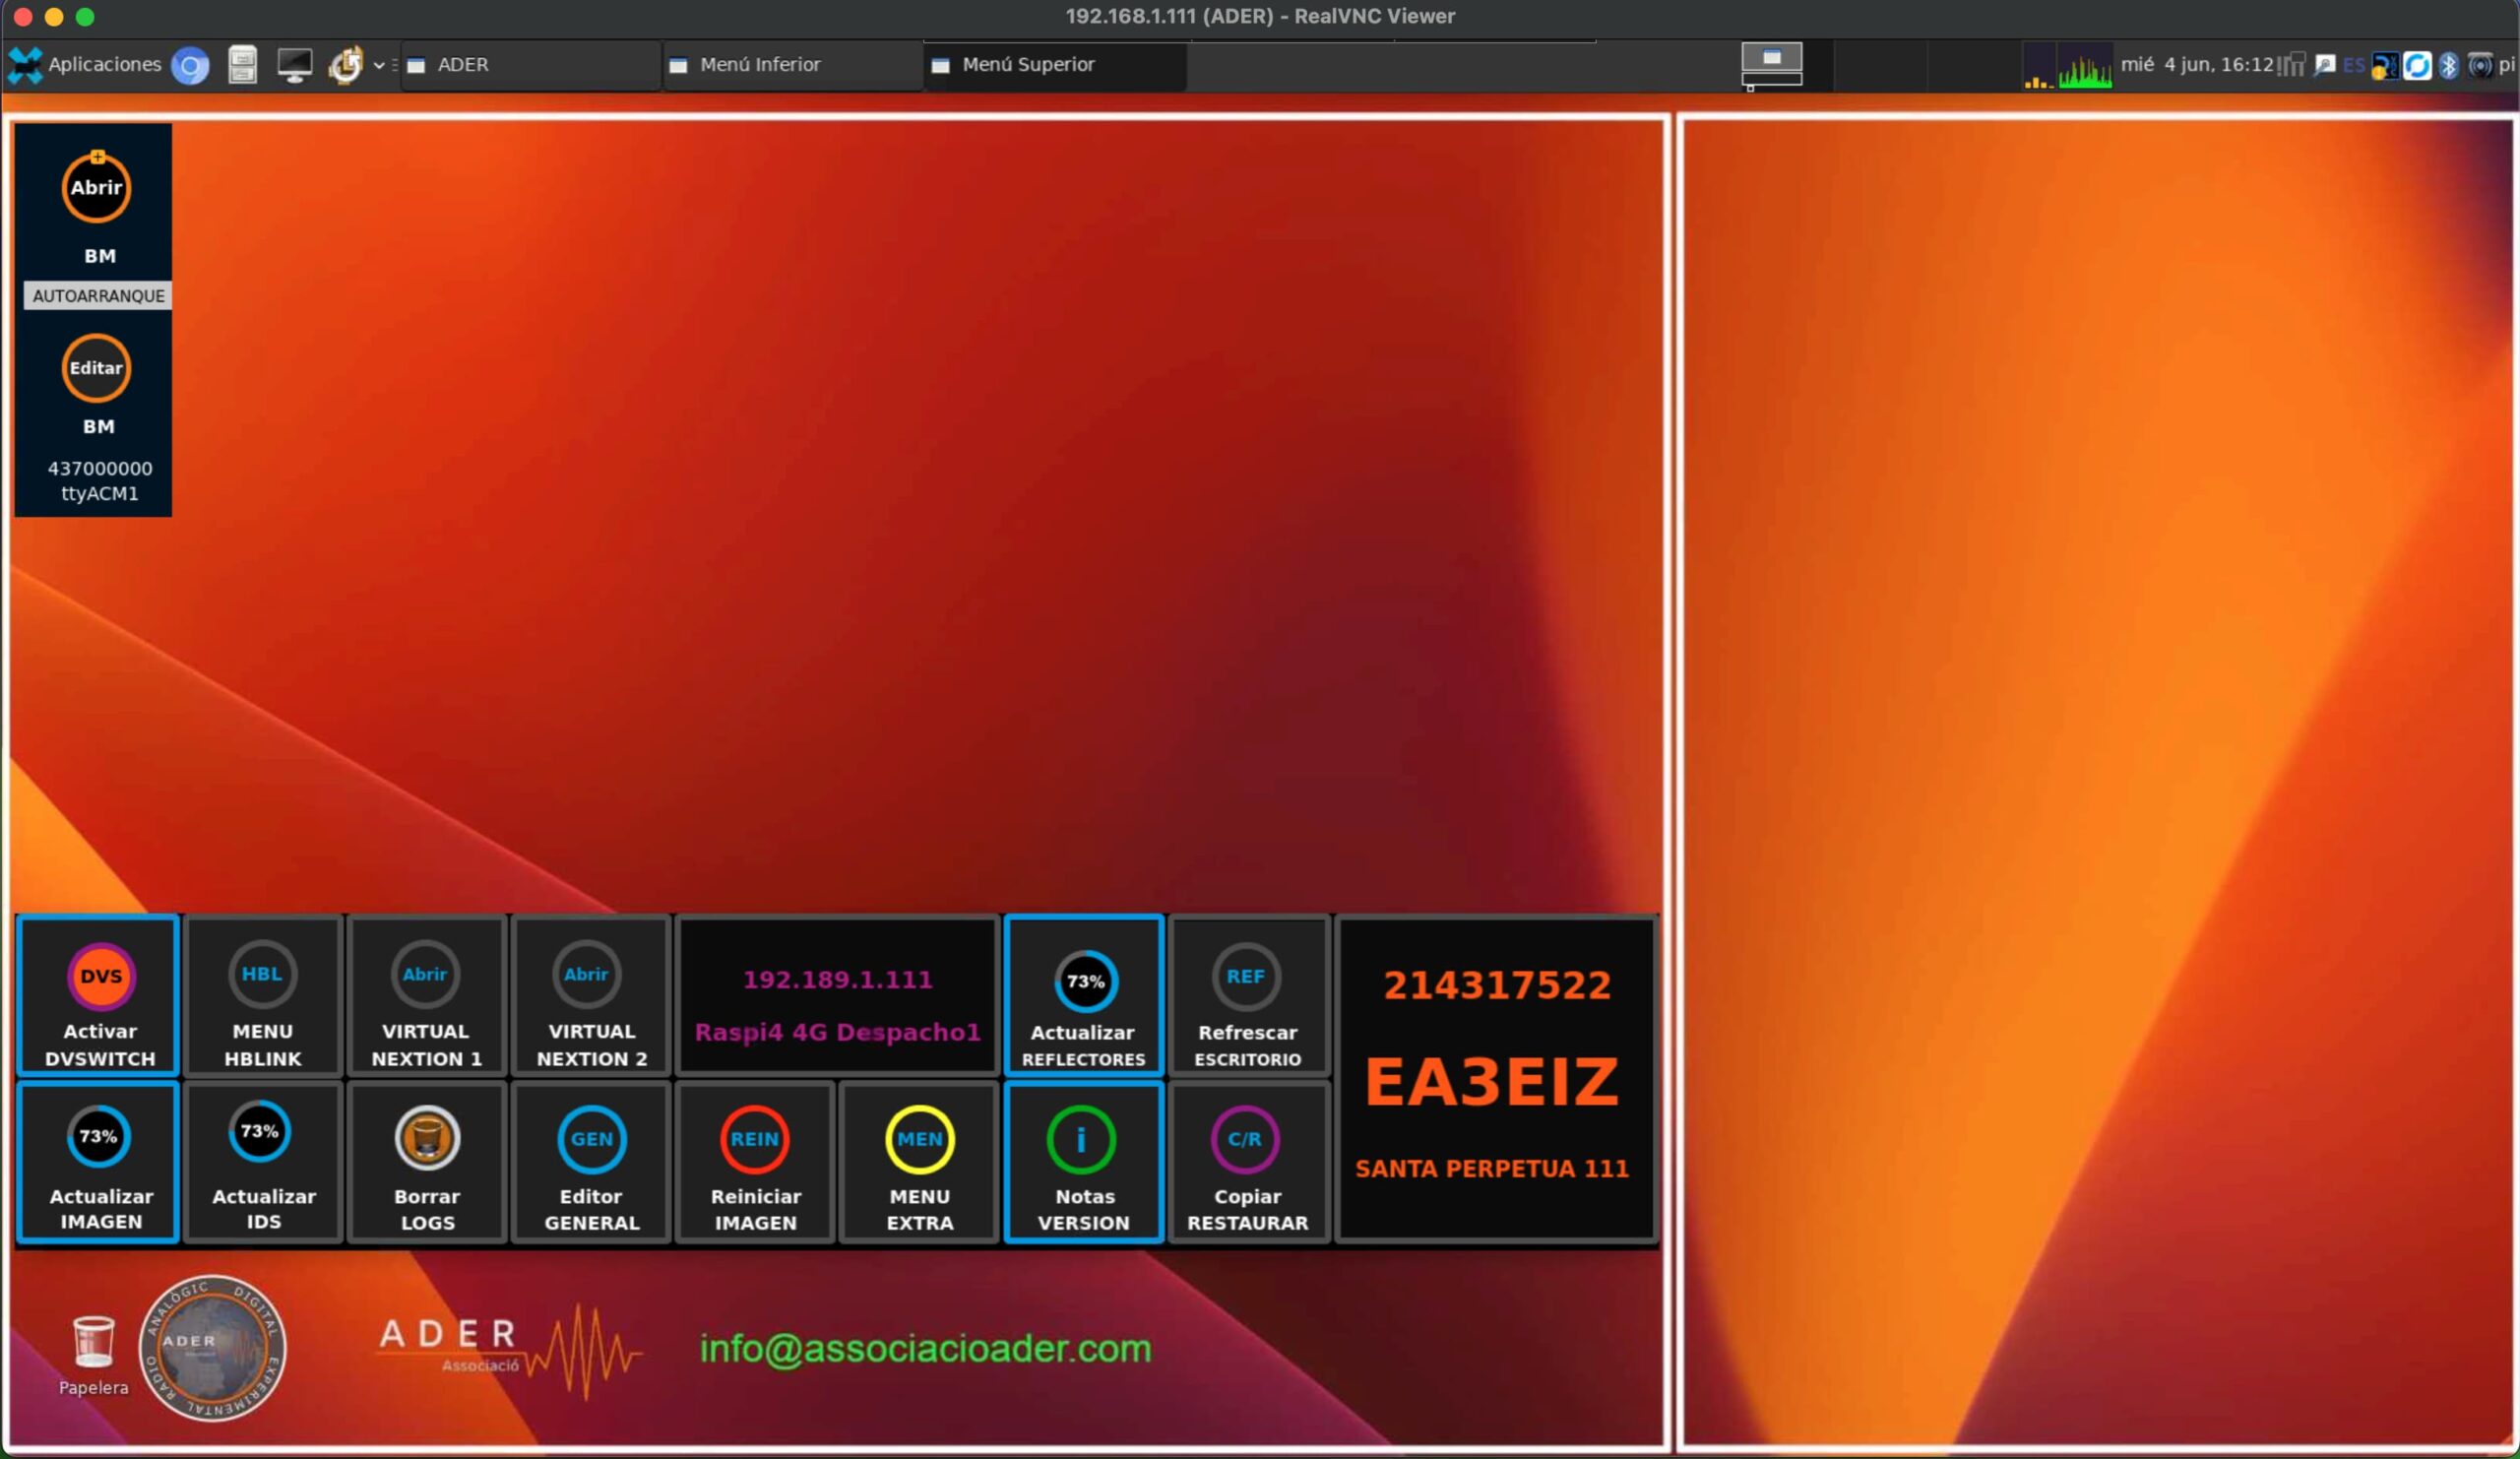2520x1459 pixels.
Task: Click the 437000000 frequency text
Action: pyautogui.click(x=100, y=468)
